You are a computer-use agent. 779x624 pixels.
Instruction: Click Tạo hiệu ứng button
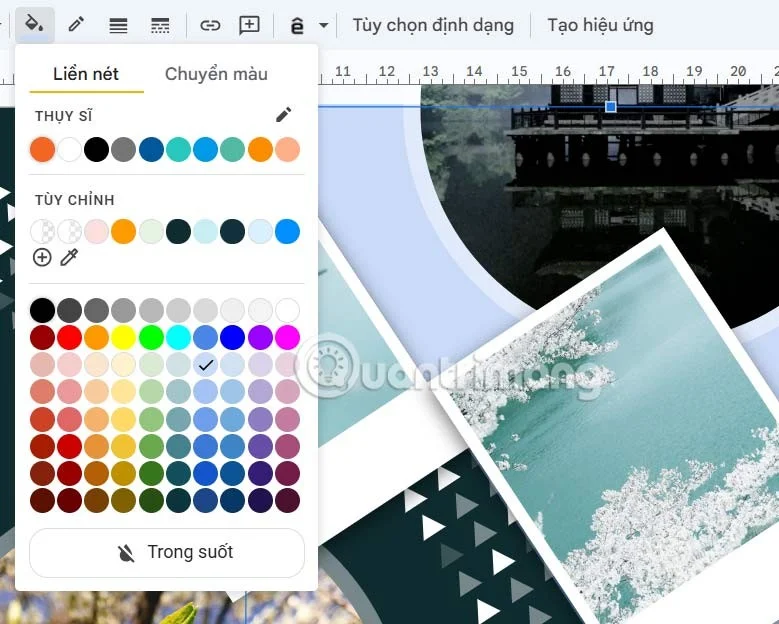tap(600, 25)
